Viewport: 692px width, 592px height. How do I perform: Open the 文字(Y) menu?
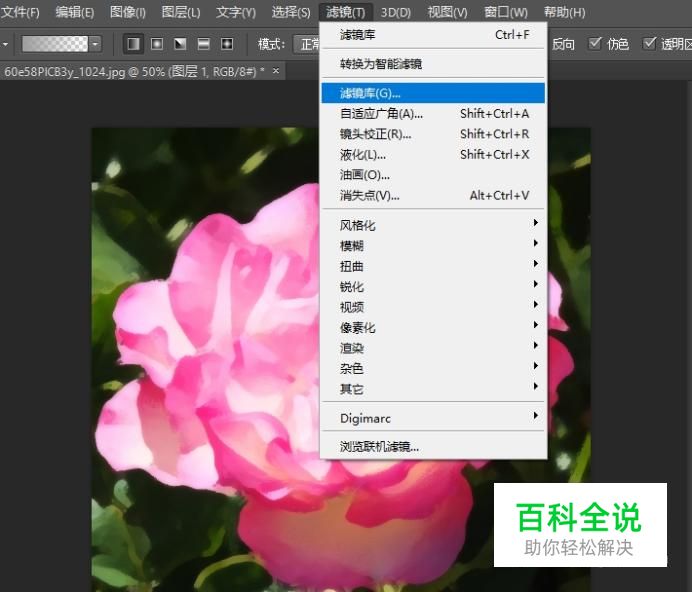click(236, 12)
